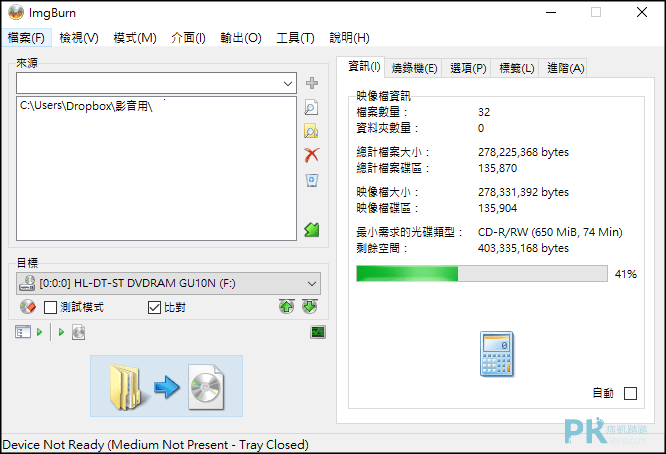The image size is (666, 454).
Task: Open the 輸出(O) menu
Action: [x=241, y=38]
